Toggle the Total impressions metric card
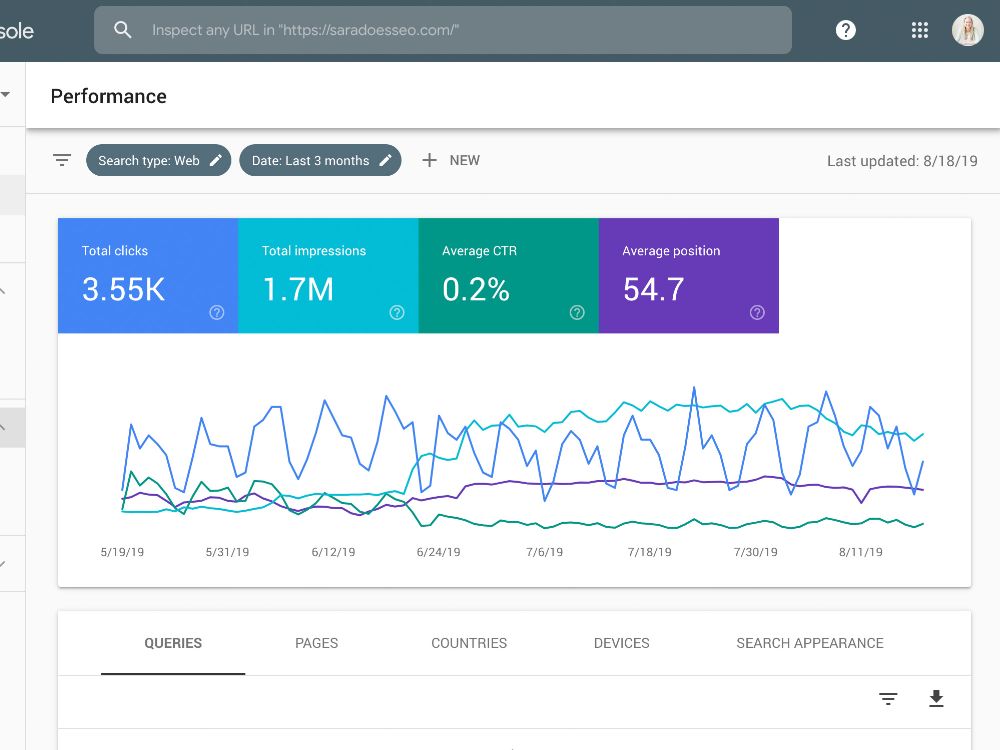 [x=328, y=276]
